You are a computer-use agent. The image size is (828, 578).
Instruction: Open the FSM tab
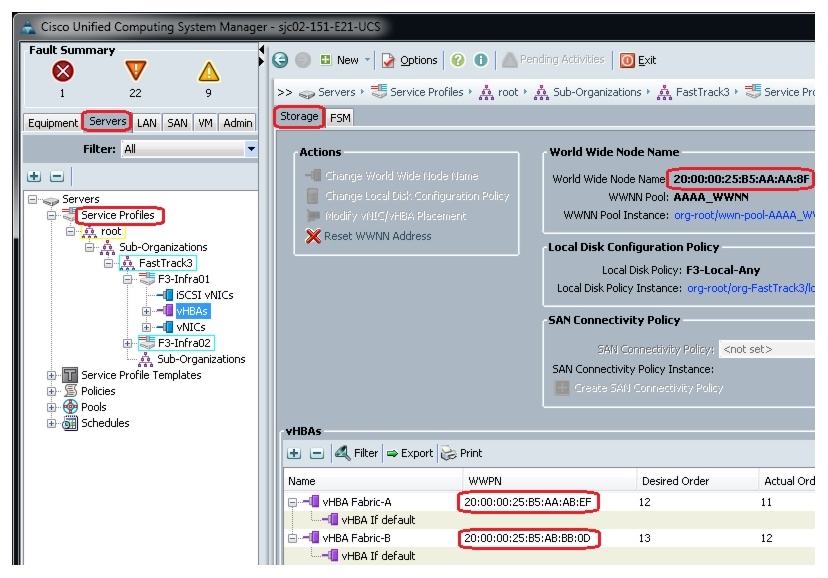(x=340, y=117)
